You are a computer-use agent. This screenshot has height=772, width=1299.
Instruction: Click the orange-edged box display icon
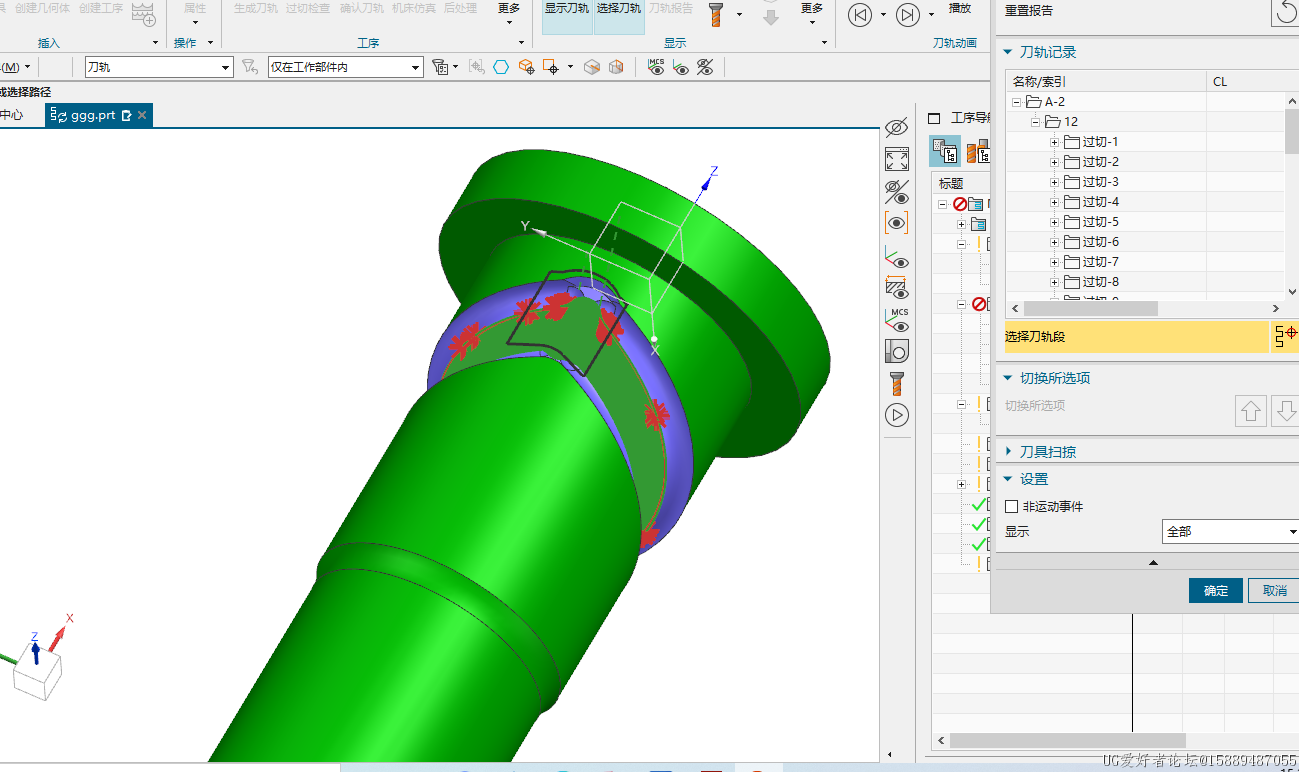616,67
